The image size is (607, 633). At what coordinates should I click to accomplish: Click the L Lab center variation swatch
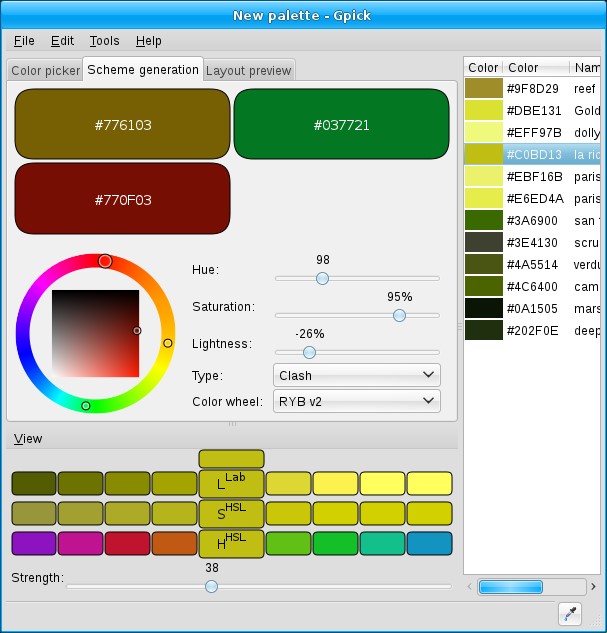(231, 484)
